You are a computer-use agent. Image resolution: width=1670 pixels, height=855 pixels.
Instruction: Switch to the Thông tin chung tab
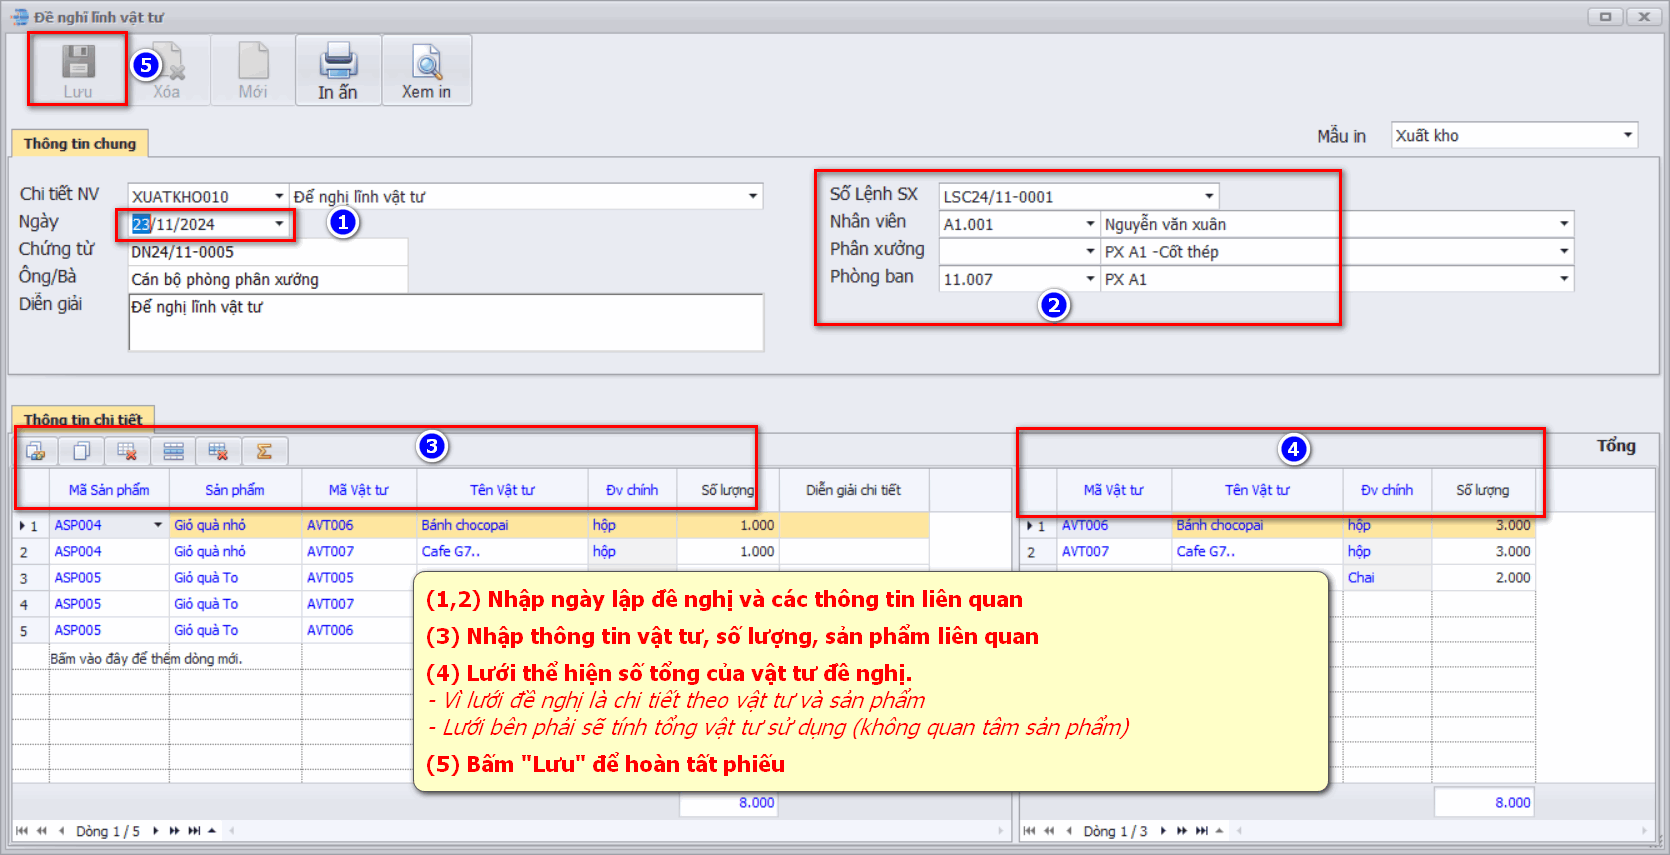(x=80, y=144)
